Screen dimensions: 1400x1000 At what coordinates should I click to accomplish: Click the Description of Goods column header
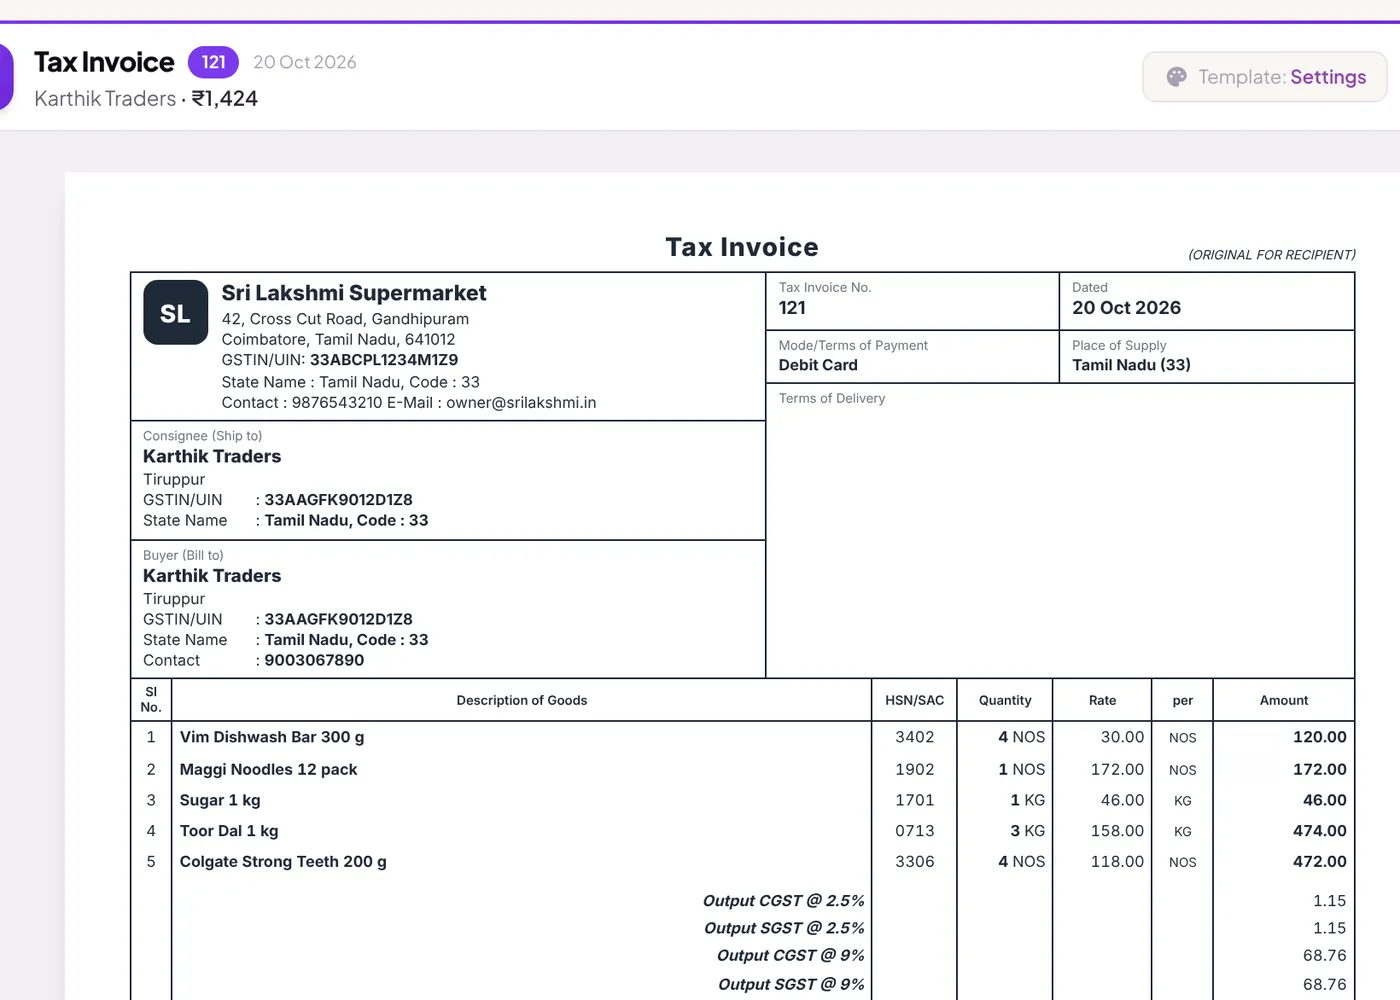[522, 700]
